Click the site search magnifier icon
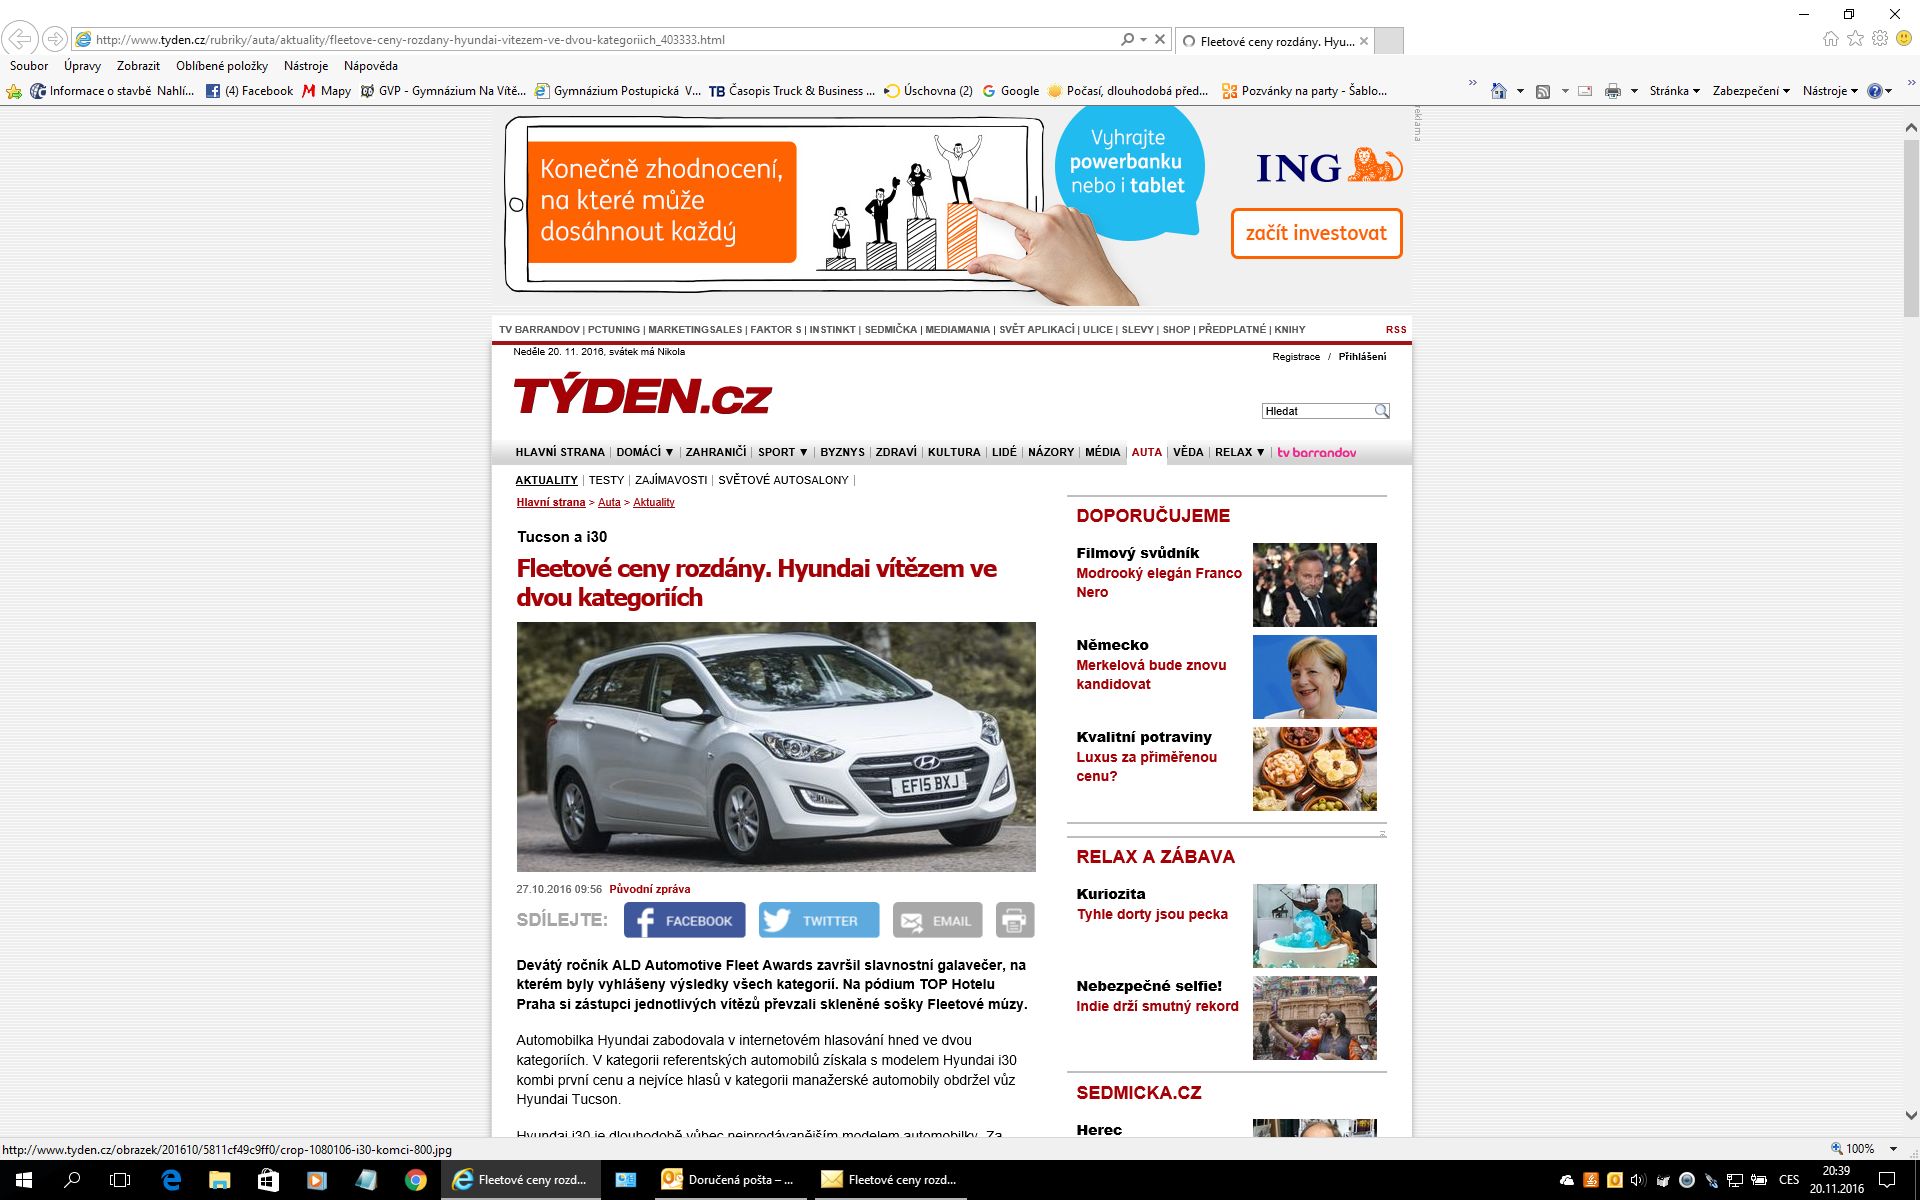The height and width of the screenshot is (1200, 1920). tap(1381, 411)
